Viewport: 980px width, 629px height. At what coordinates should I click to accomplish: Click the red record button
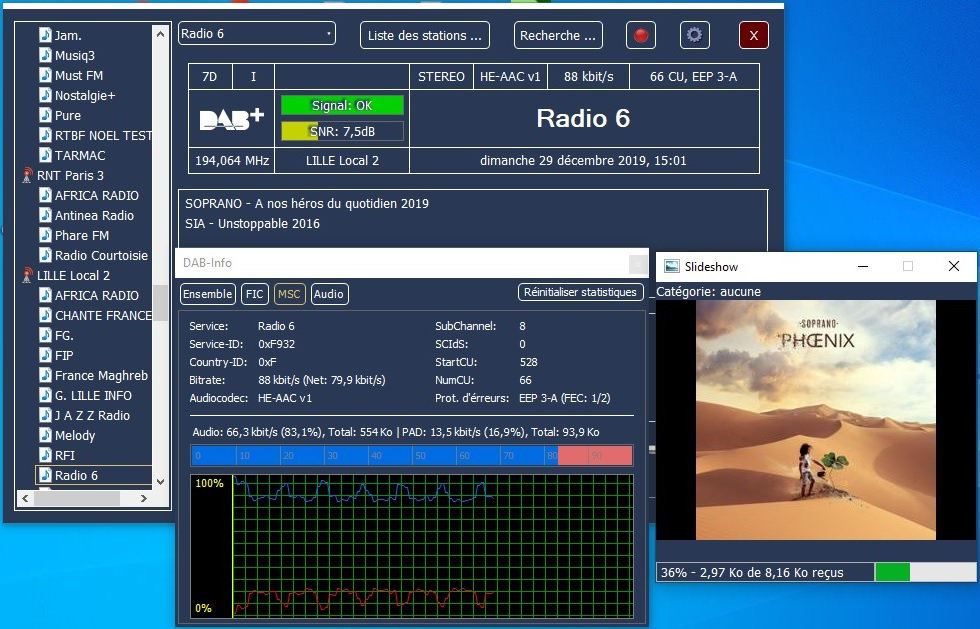pos(641,35)
